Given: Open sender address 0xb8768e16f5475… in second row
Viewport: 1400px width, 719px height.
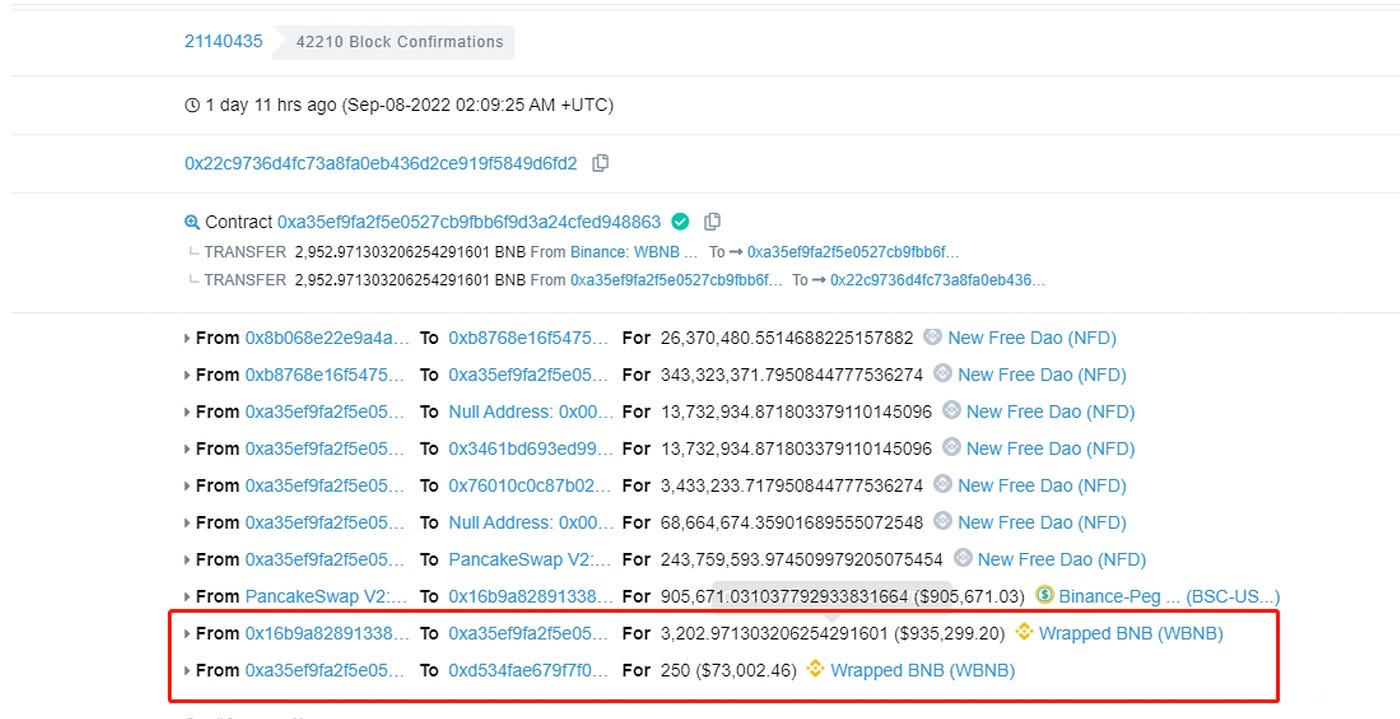Looking at the screenshot, I should point(327,375).
